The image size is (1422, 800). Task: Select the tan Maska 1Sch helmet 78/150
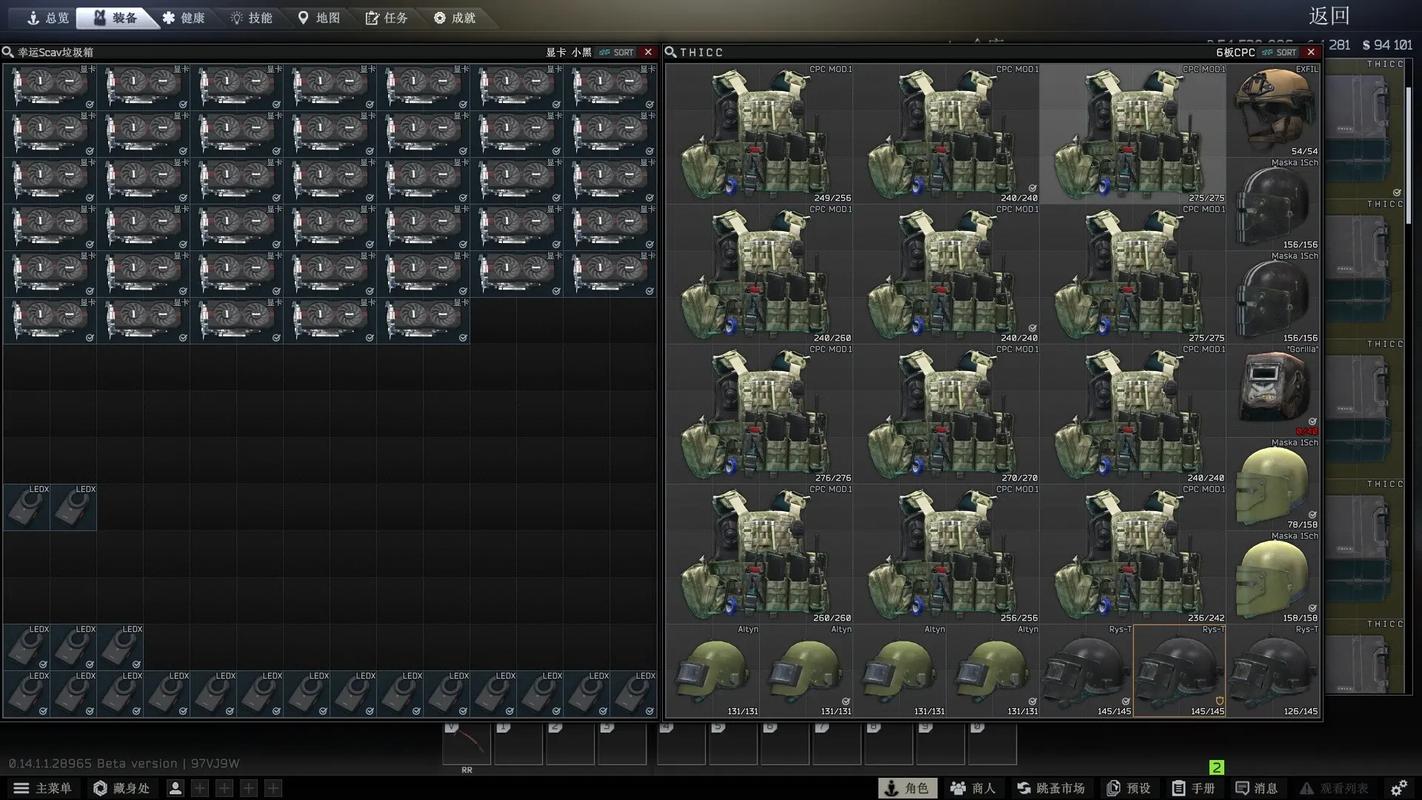click(1273, 484)
